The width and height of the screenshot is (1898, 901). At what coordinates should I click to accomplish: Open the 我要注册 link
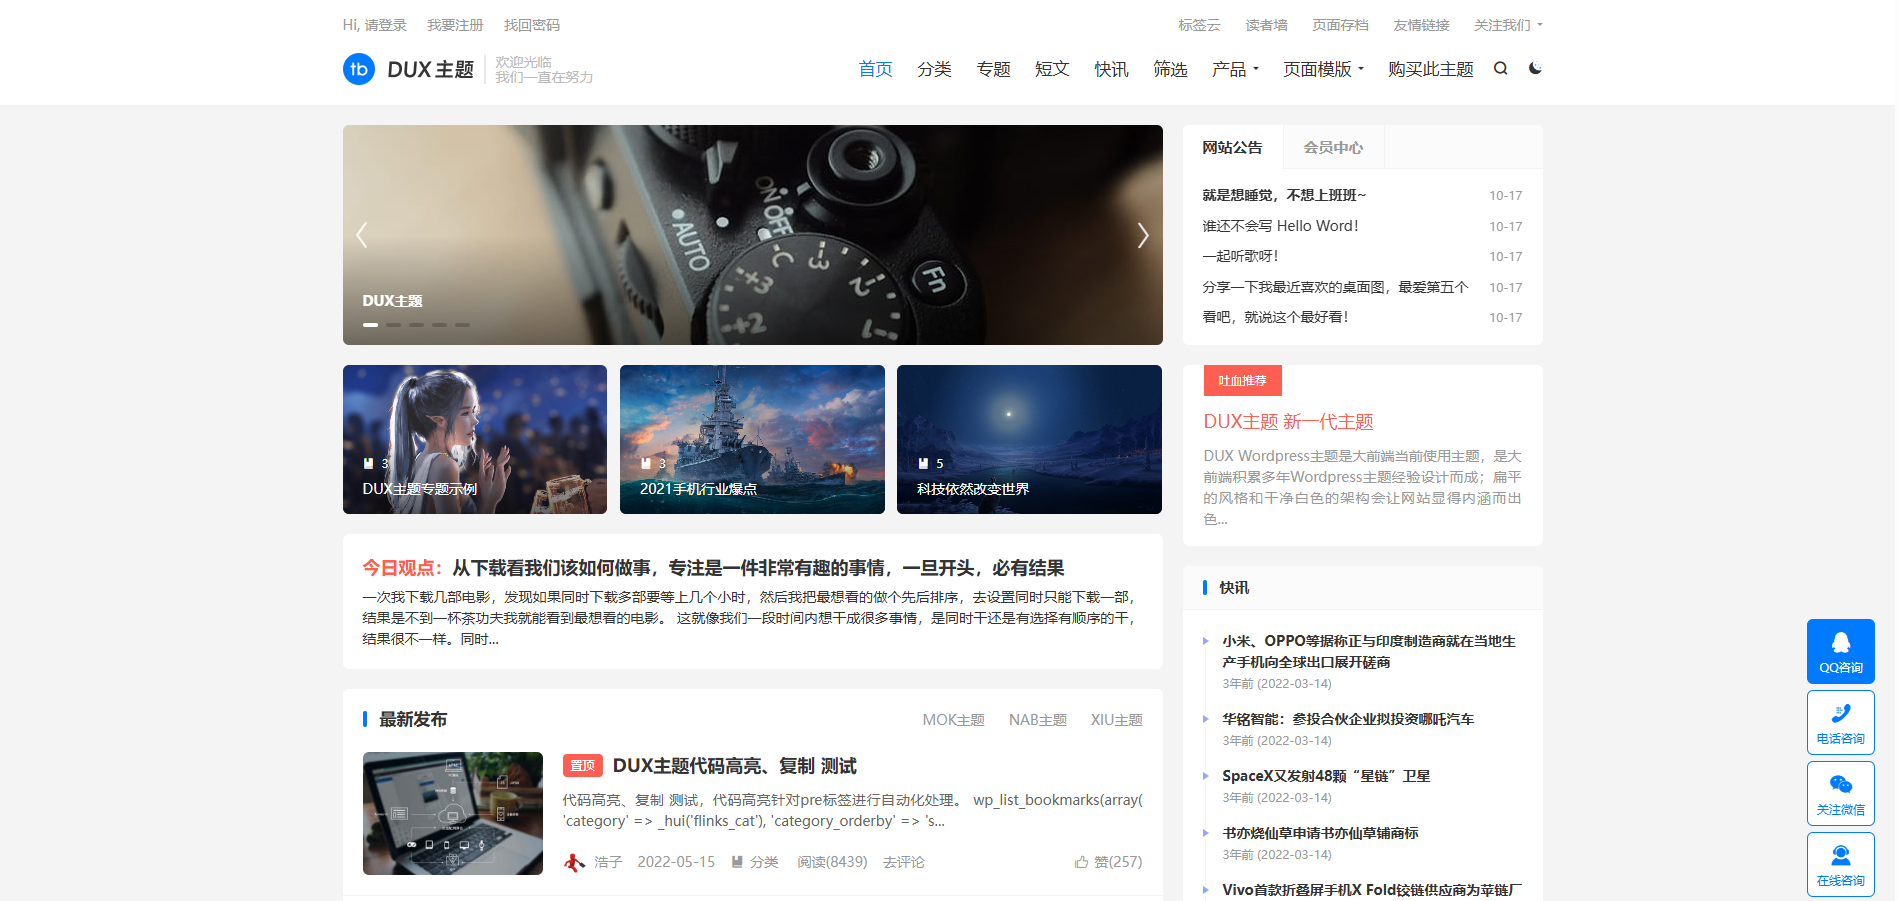pyautogui.click(x=455, y=25)
